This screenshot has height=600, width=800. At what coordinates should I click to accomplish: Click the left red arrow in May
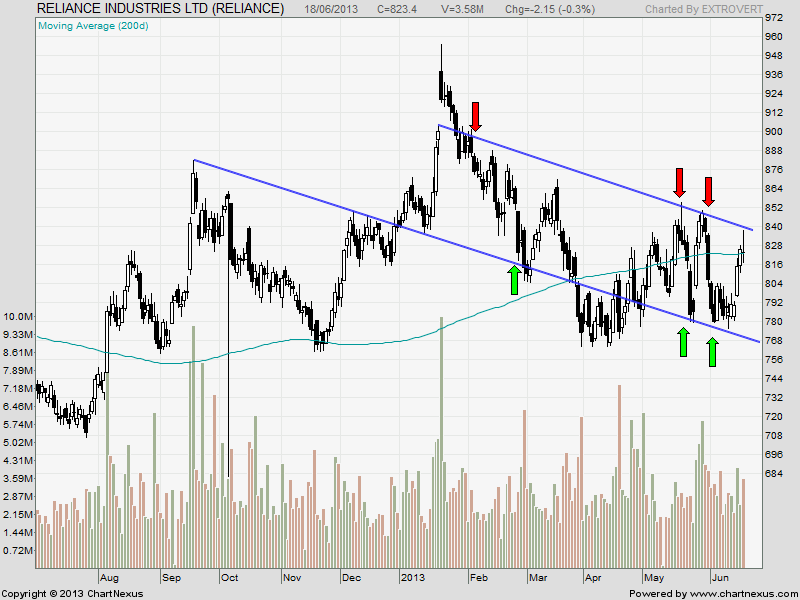point(680,182)
